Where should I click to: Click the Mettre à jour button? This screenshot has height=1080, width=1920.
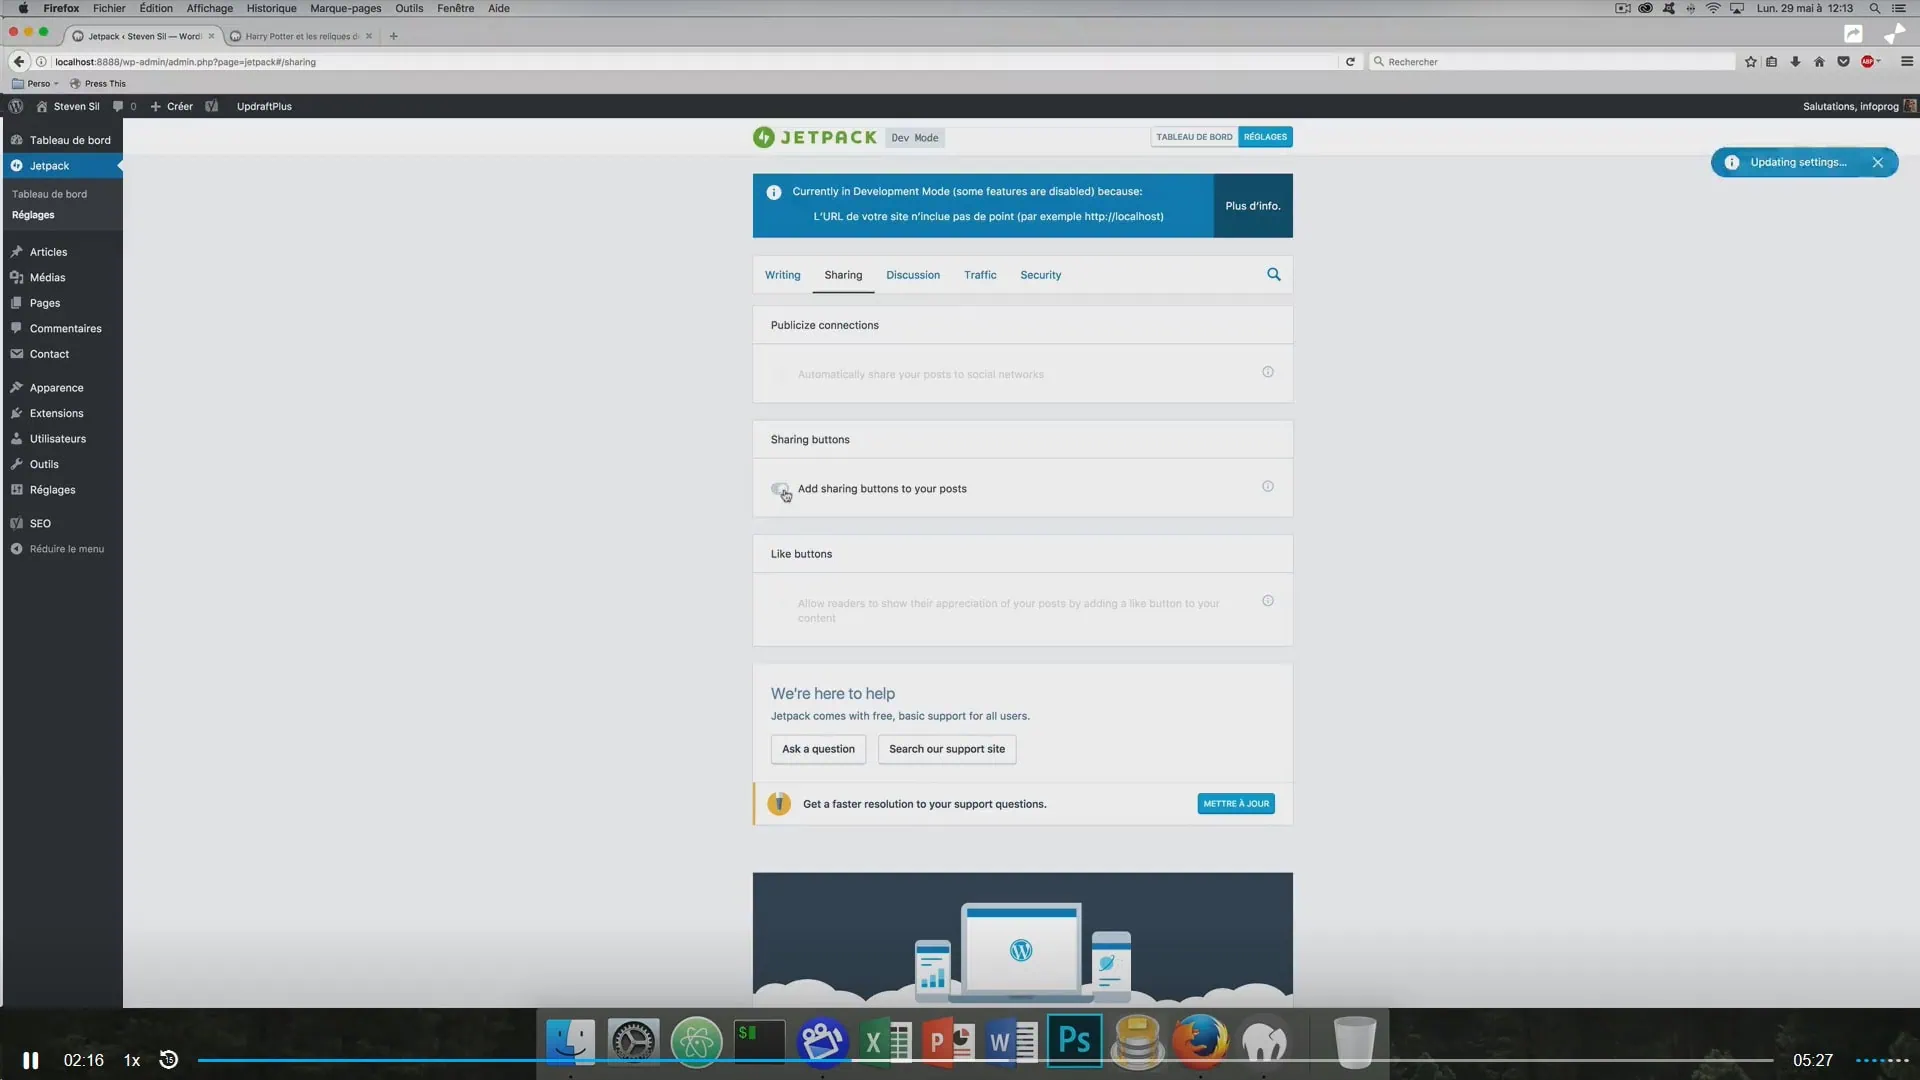pyautogui.click(x=1235, y=804)
